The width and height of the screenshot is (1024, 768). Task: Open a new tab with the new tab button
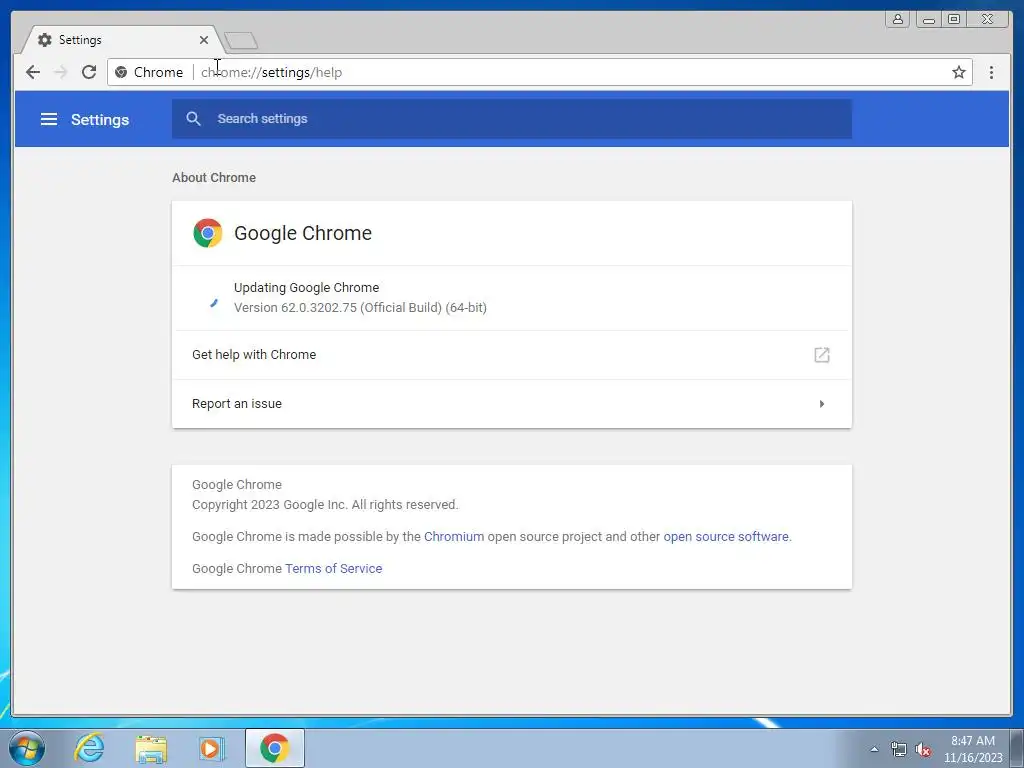coord(241,40)
